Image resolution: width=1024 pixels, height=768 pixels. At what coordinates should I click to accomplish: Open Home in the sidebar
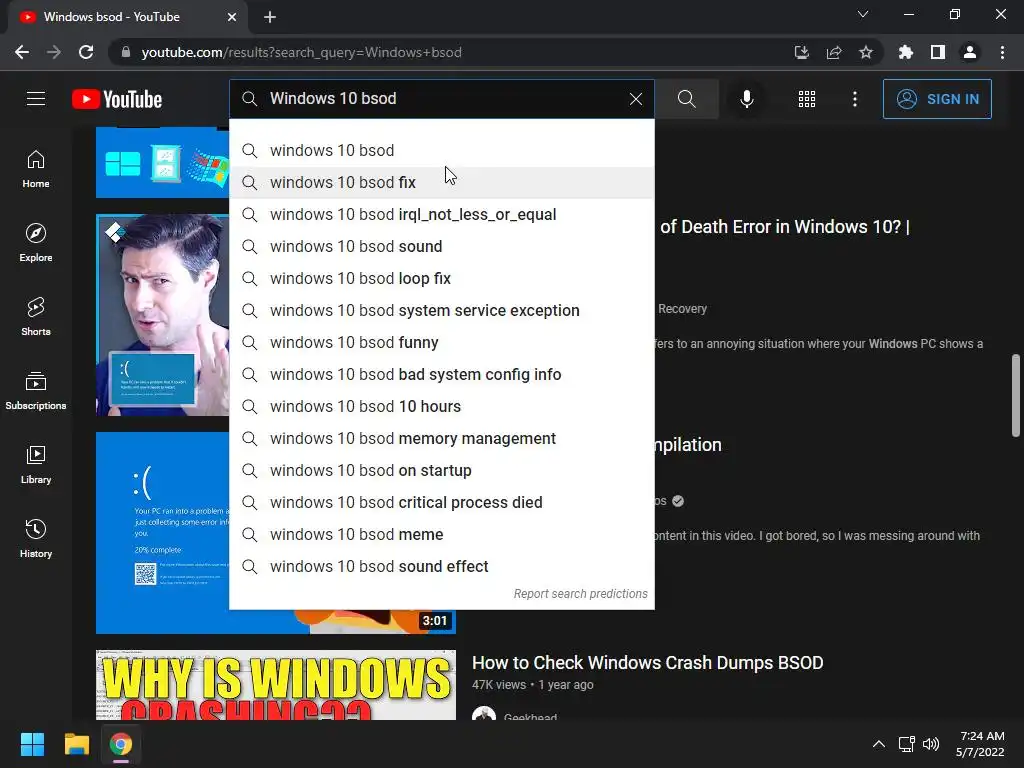click(x=36, y=169)
